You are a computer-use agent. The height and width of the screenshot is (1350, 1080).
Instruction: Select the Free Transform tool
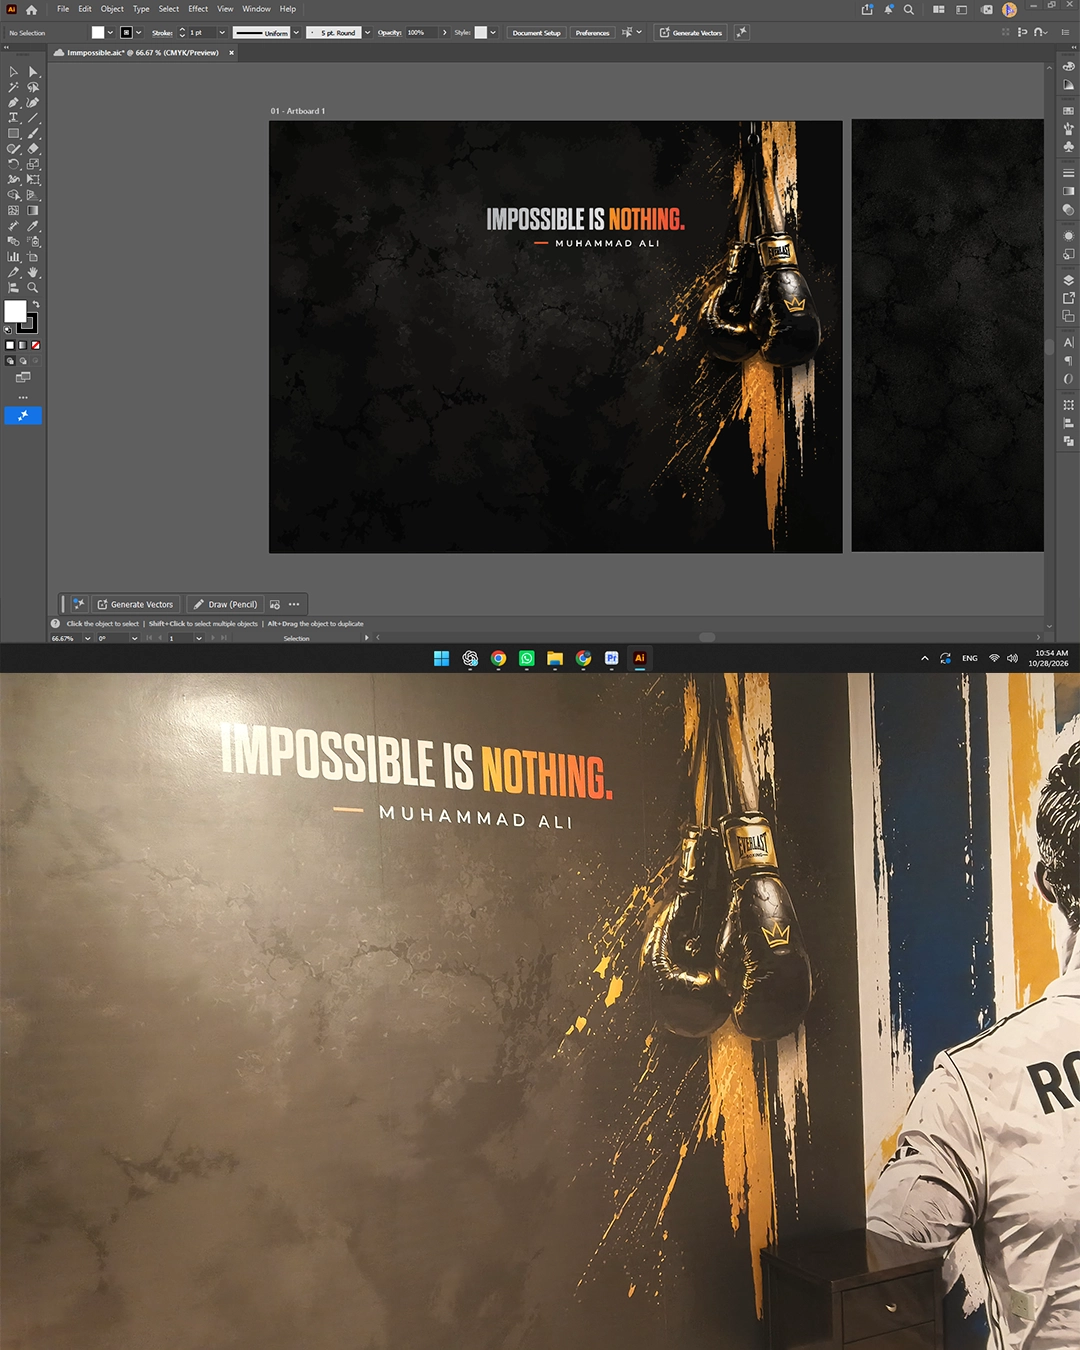(33, 179)
